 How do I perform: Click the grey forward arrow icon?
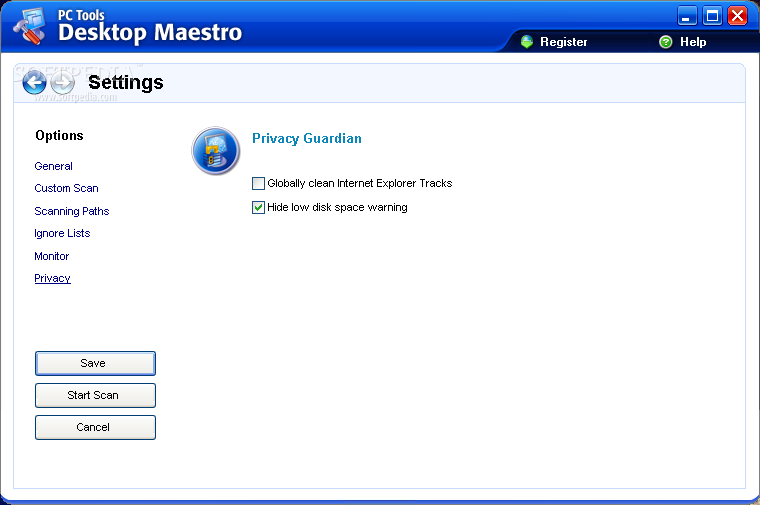(x=63, y=82)
